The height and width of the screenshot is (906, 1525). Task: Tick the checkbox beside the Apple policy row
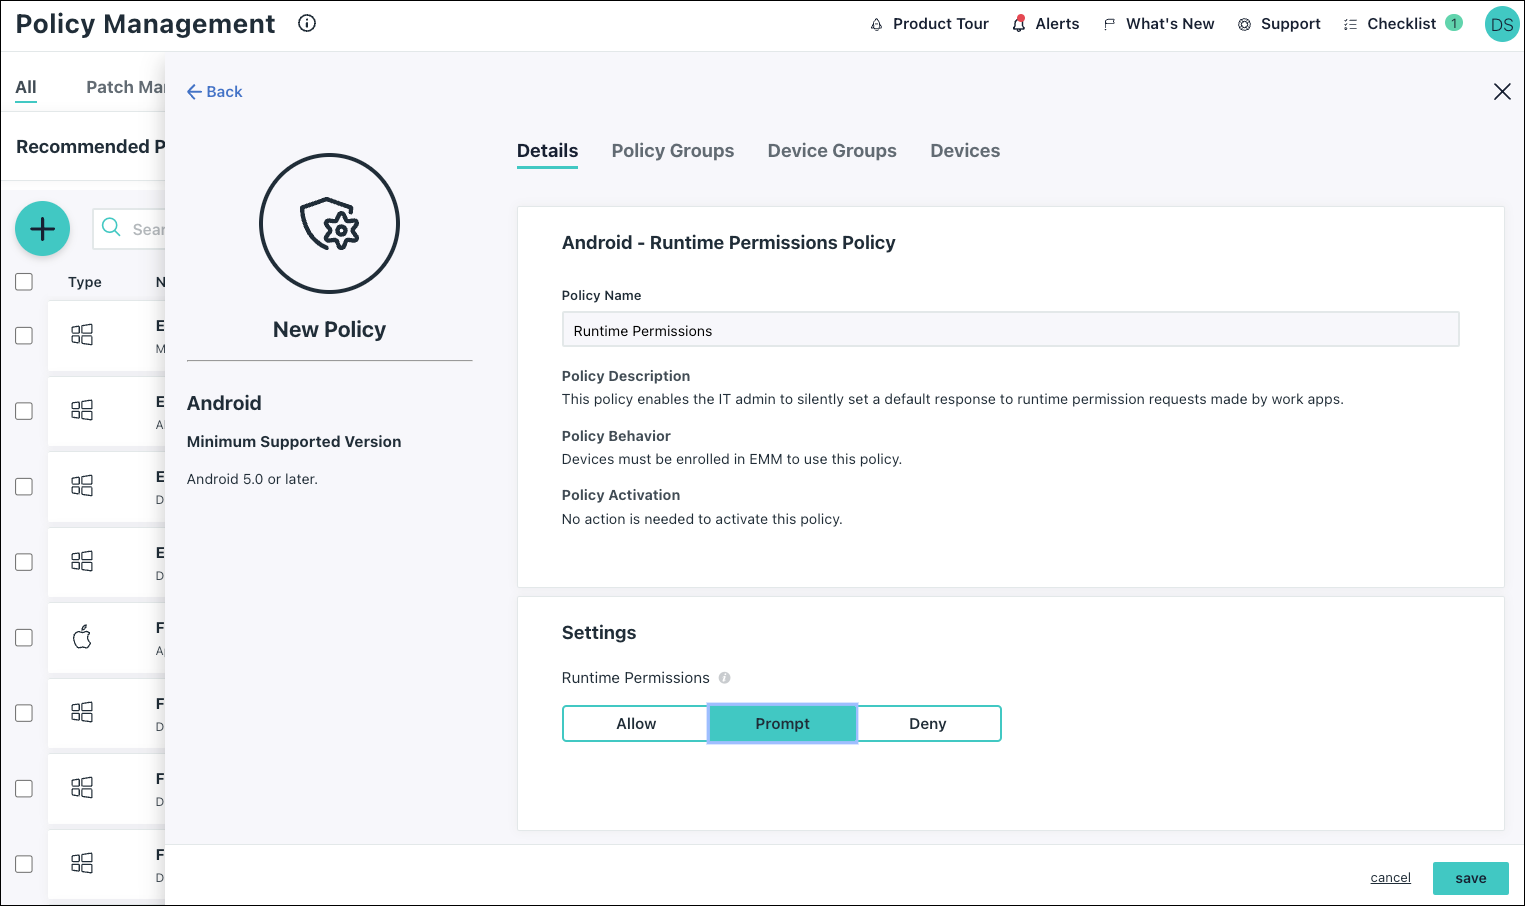coord(24,638)
